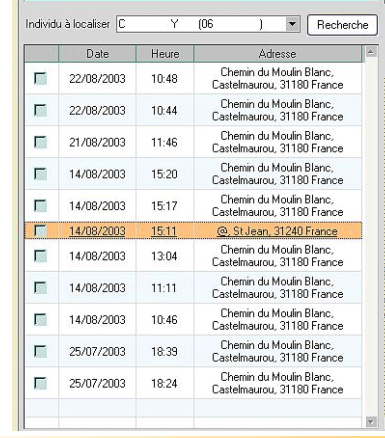The height and width of the screenshot is (438, 385).
Task: Sort by the Date column header
Action: (97, 54)
